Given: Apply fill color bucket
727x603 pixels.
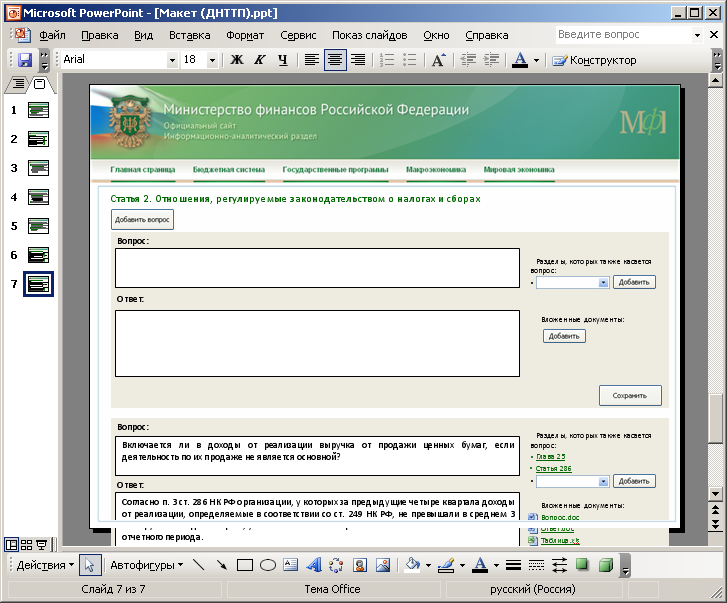Looking at the screenshot, I should click(x=412, y=565).
